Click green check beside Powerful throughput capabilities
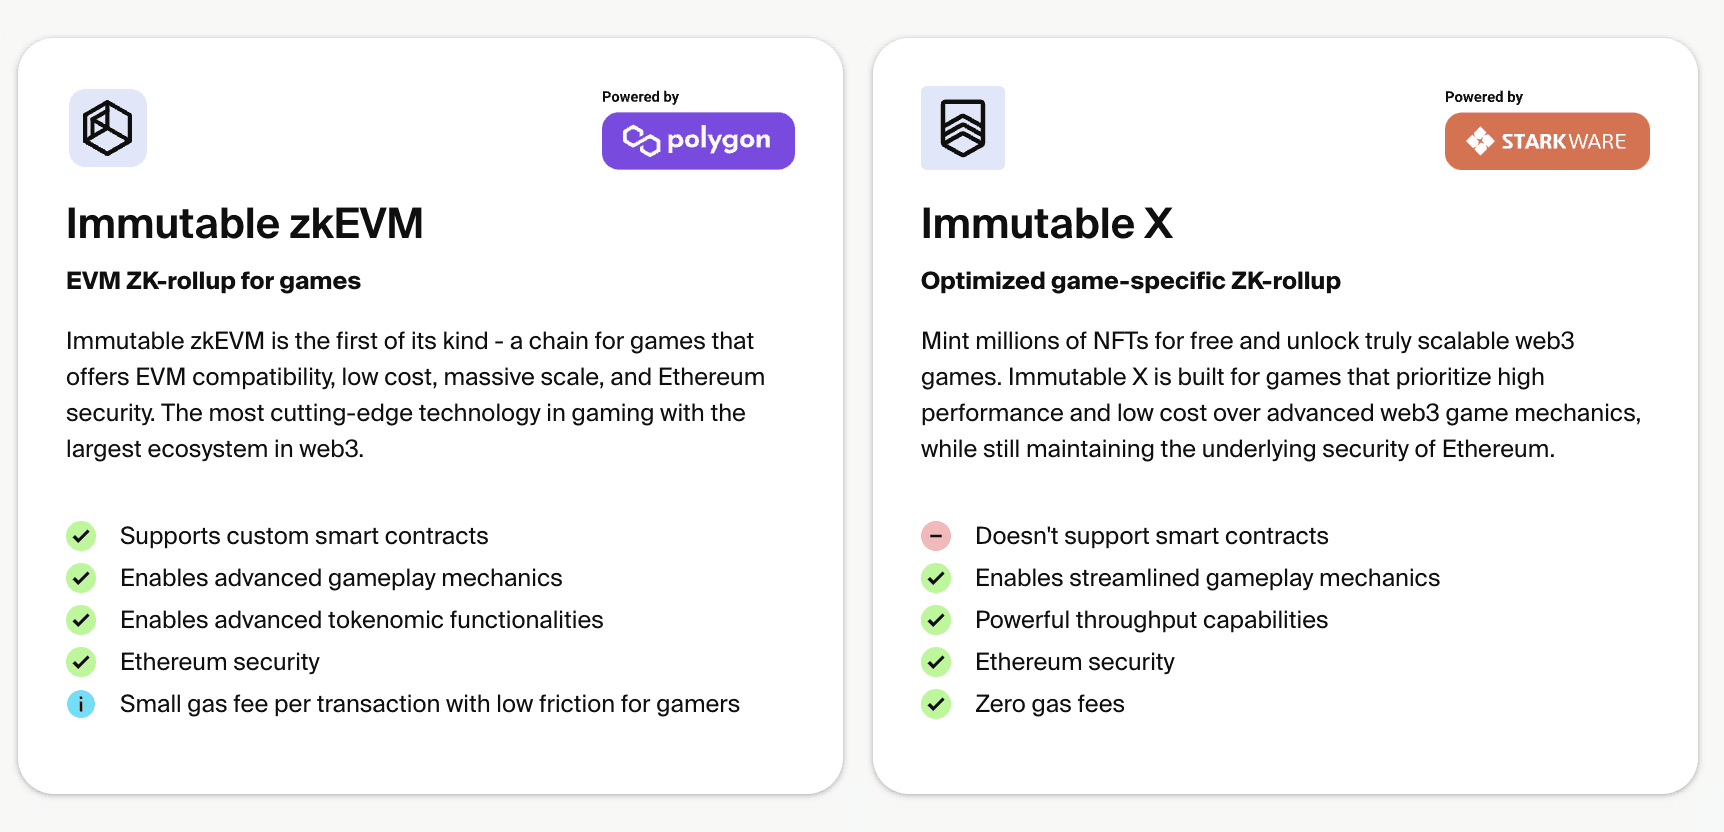Image resolution: width=1724 pixels, height=832 pixels. (936, 620)
